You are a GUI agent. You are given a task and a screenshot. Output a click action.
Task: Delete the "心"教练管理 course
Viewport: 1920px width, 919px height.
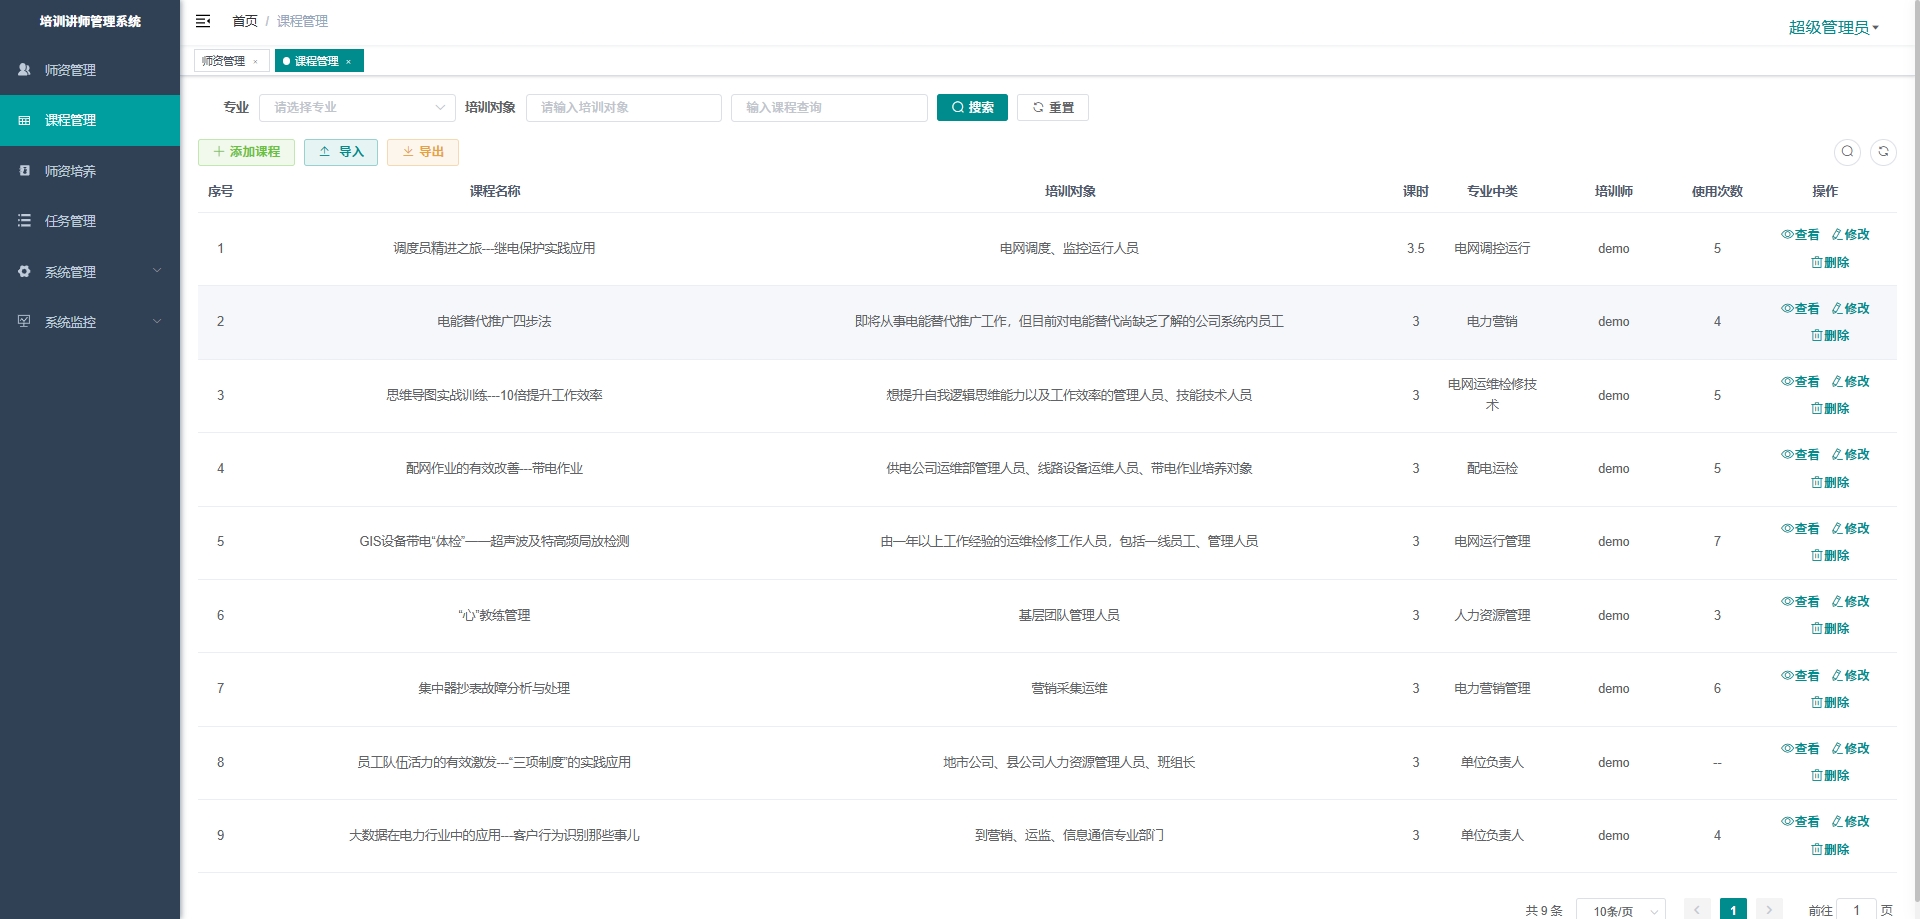[x=1830, y=629]
